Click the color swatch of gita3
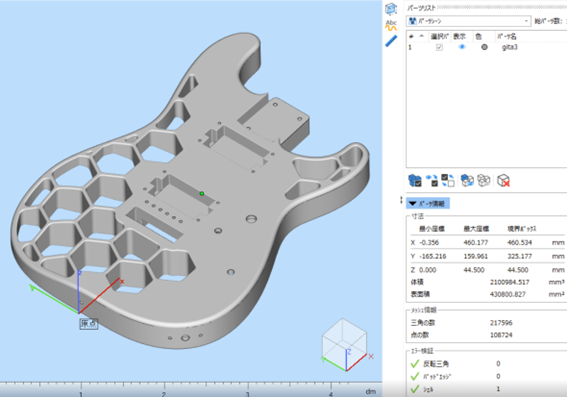Image resolution: width=567 pixels, height=397 pixels. tap(484, 47)
